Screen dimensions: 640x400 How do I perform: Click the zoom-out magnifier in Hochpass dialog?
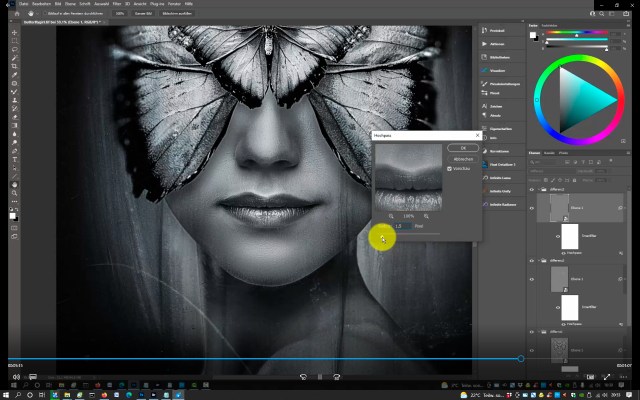pyautogui.click(x=390, y=215)
